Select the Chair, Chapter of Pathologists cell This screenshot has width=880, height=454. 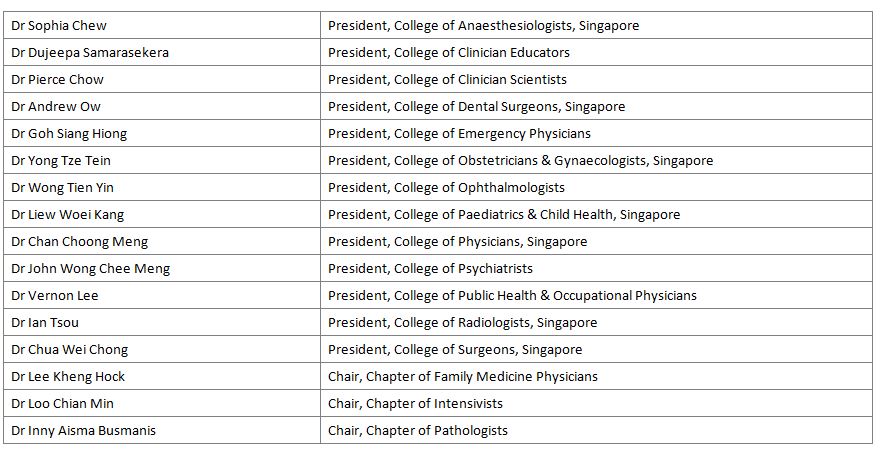418,430
